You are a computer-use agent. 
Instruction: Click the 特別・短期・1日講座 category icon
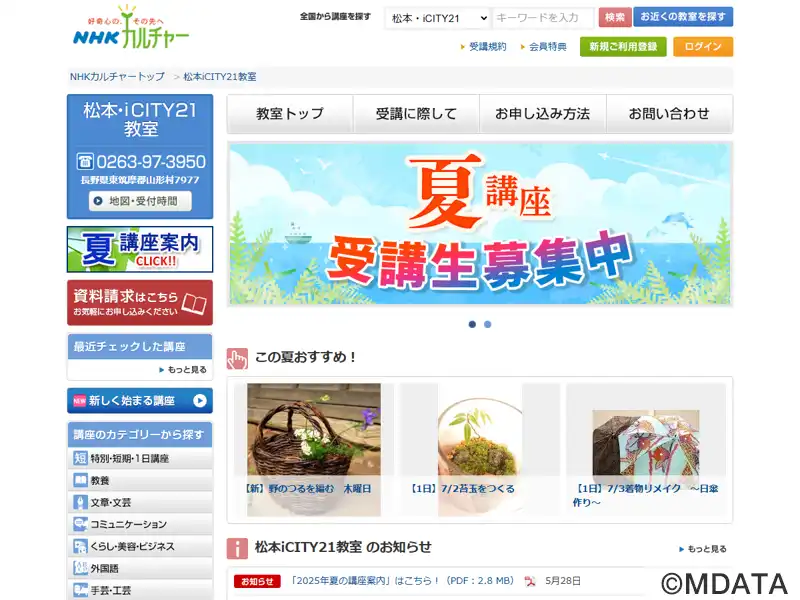click(x=80, y=458)
